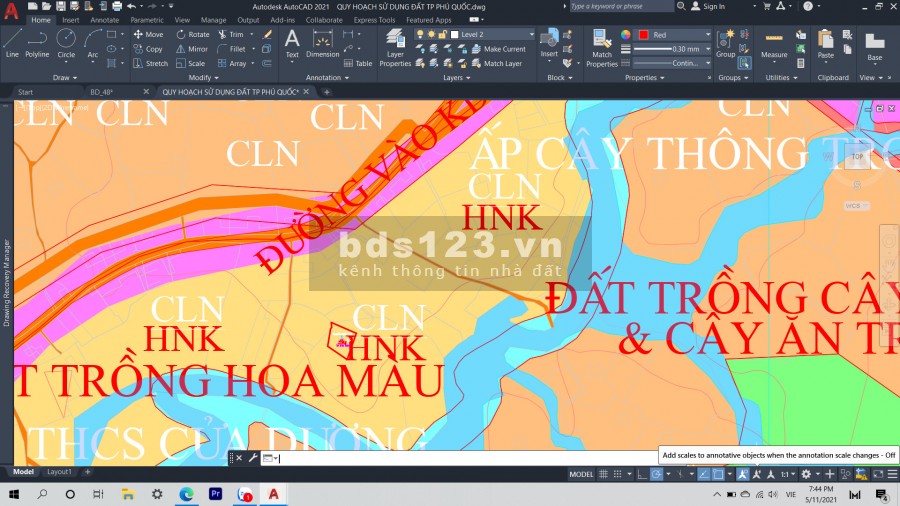This screenshot has height=506, width=900.
Task: Toggle snap mode in status bar
Action: pyautogui.click(x=618, y=474)
